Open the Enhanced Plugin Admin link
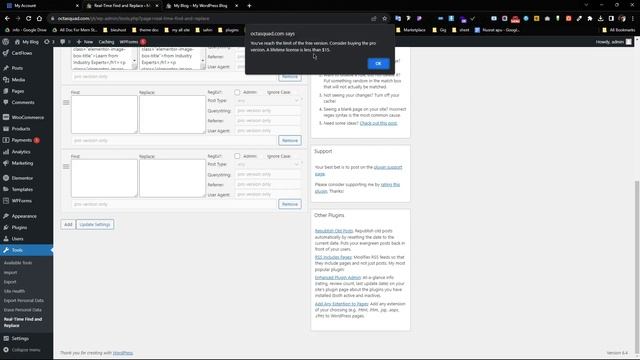640x360 pixels. 338,278
